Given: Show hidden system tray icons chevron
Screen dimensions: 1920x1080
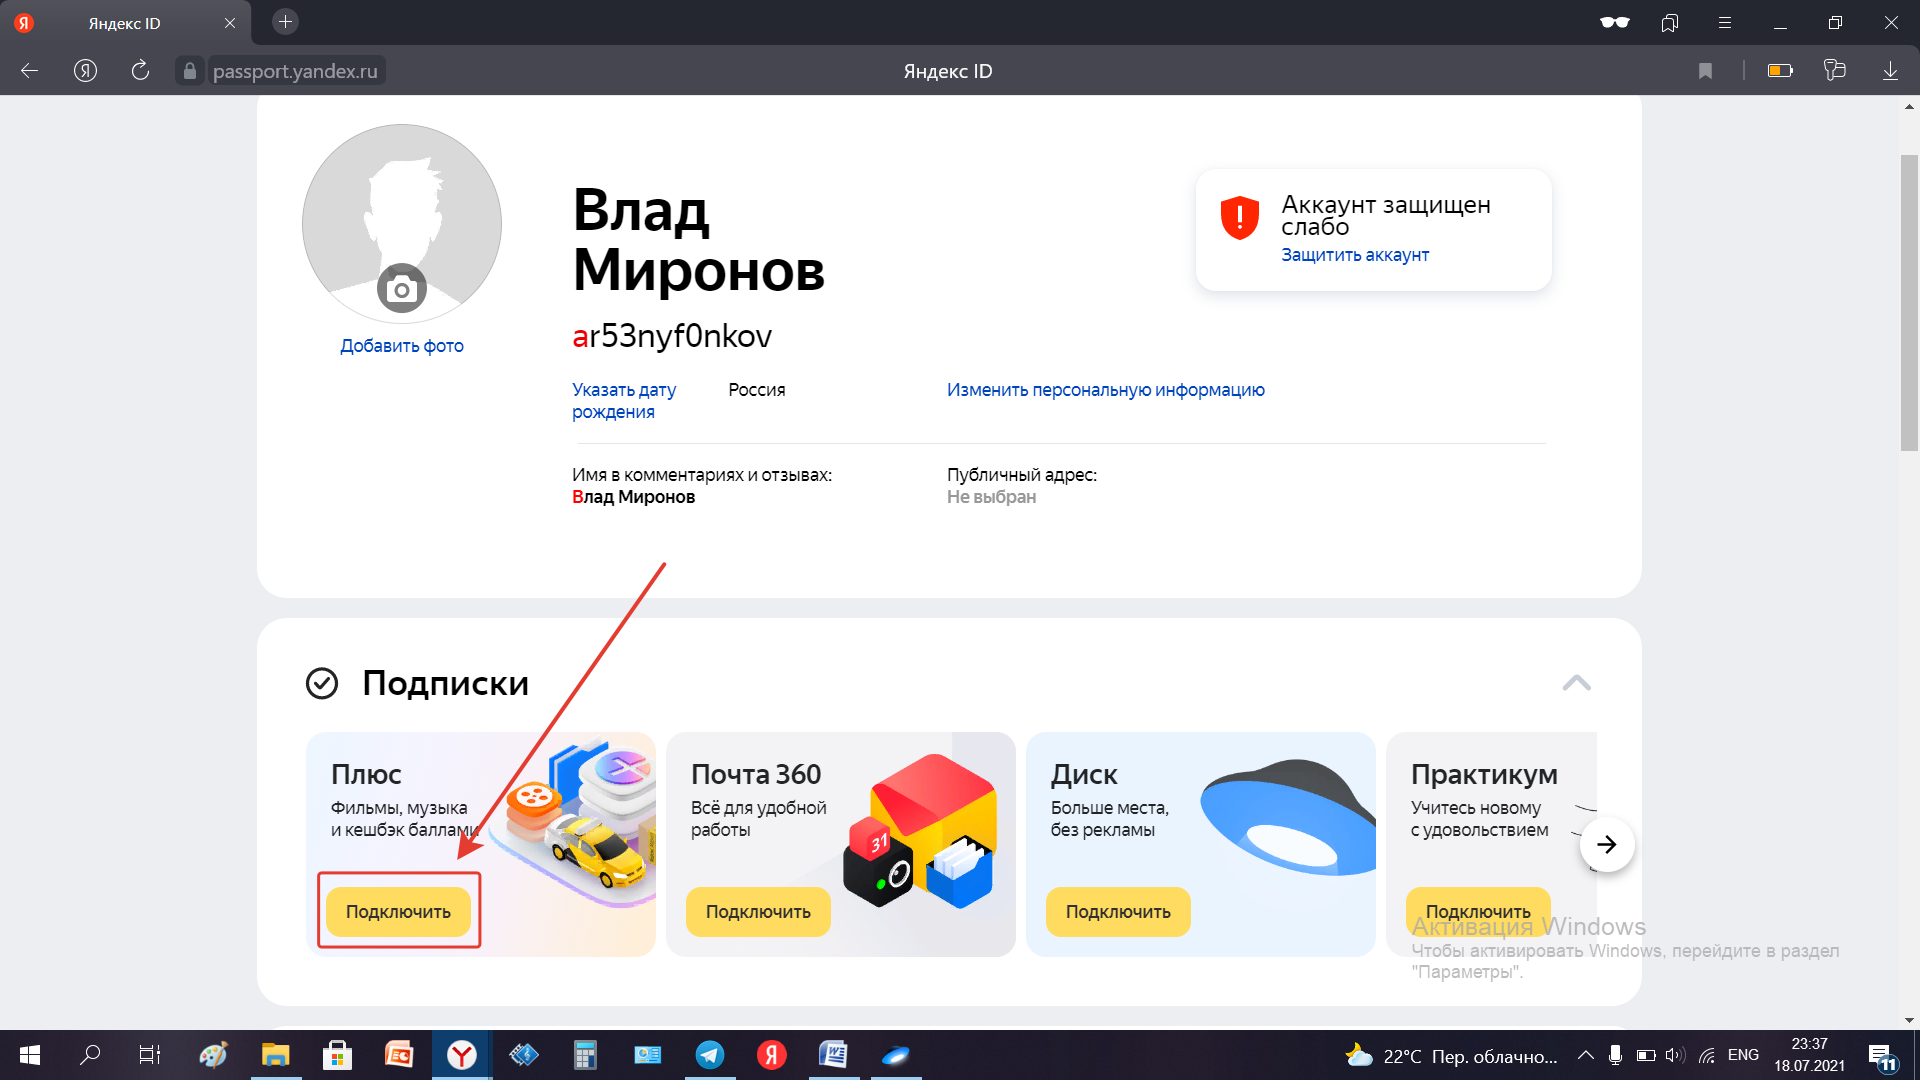Looking at the screenshot, I should (1585, 1055).
